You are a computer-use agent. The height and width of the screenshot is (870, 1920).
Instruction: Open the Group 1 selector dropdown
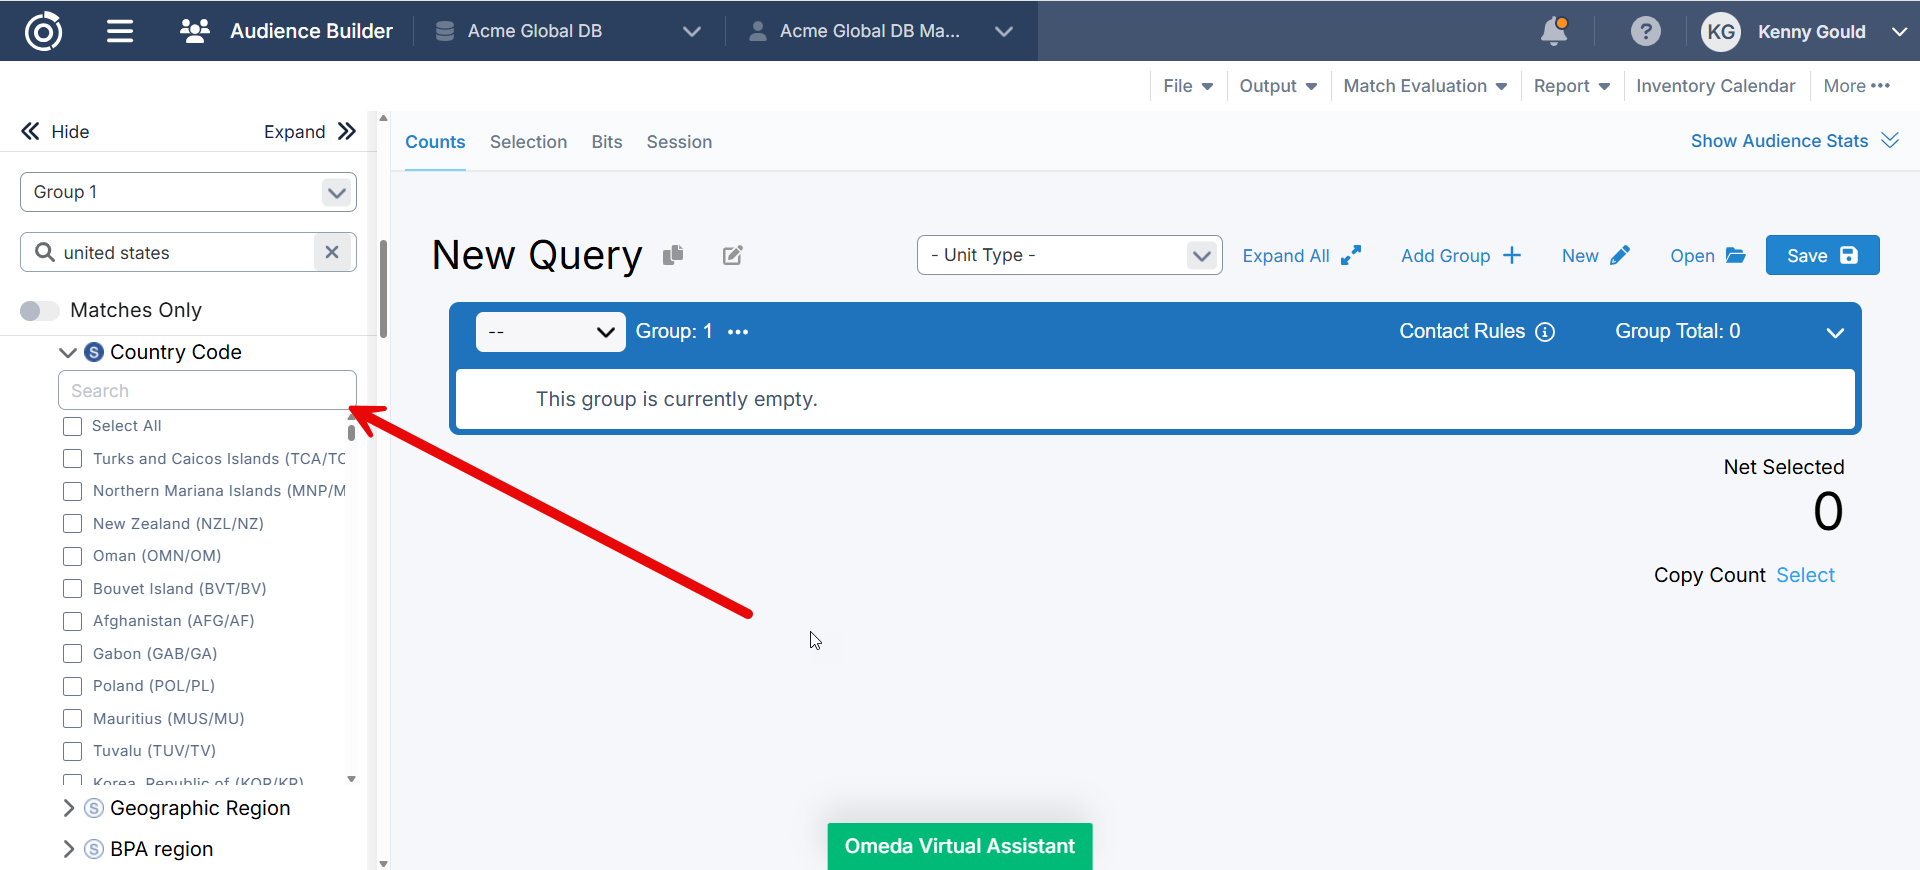click(x=188, y=192)
